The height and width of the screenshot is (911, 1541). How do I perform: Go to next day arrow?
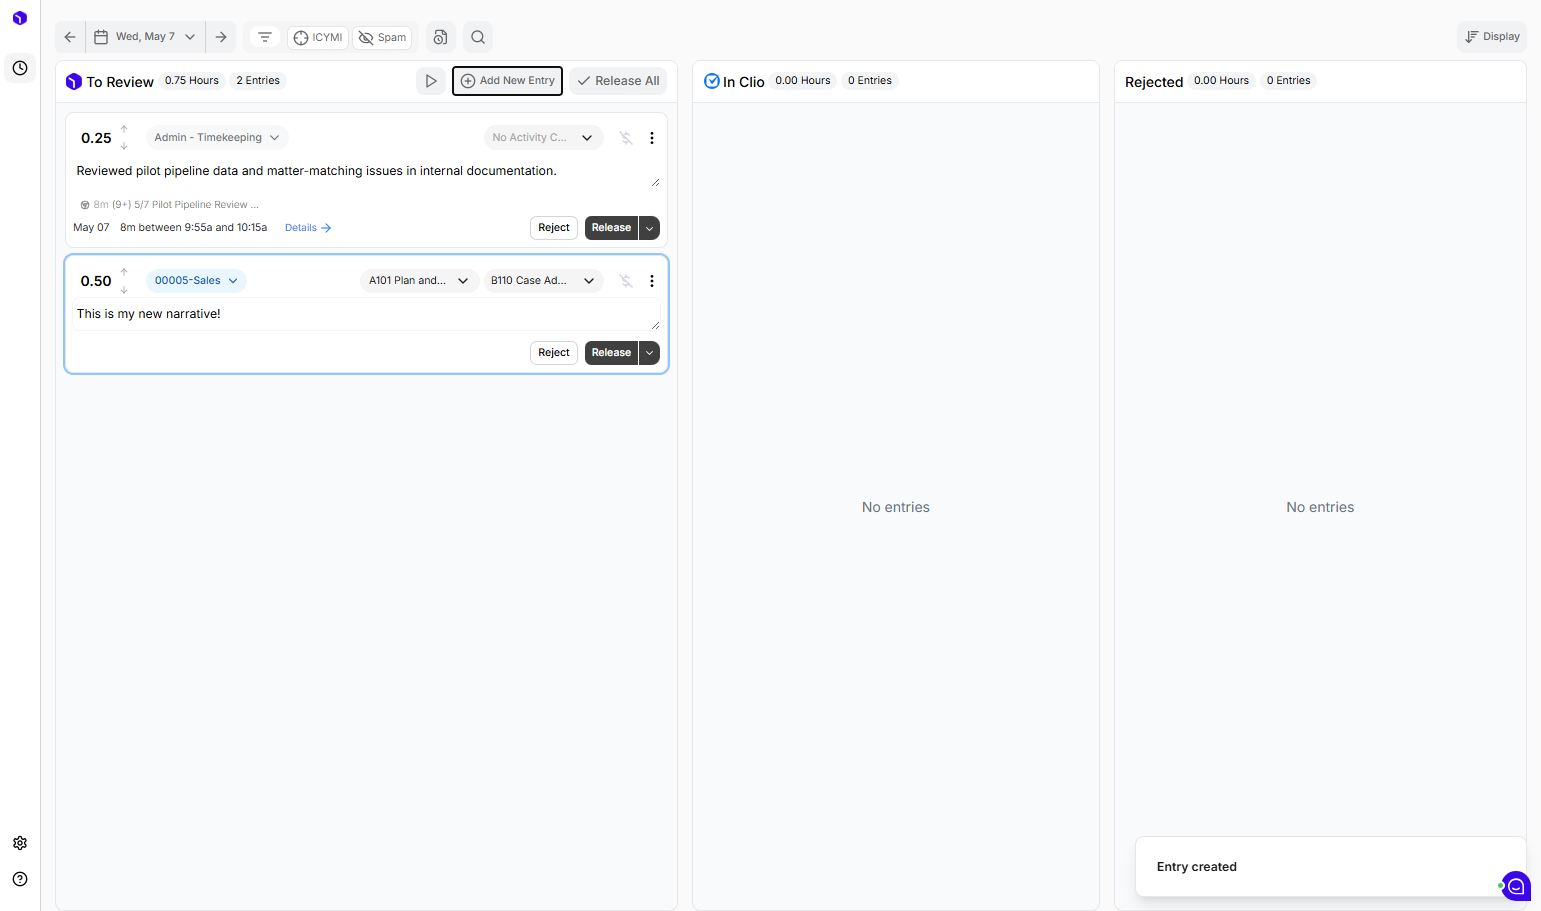pos(221,37)
